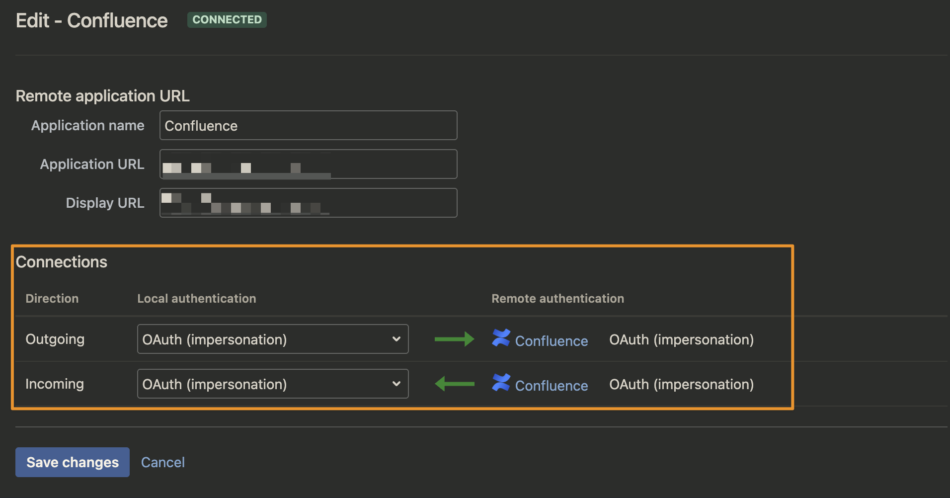This screenshot has width=950, height=498.
Task: Open the Outgoing local authentication dropdown
Action: (x=273, y=339)
